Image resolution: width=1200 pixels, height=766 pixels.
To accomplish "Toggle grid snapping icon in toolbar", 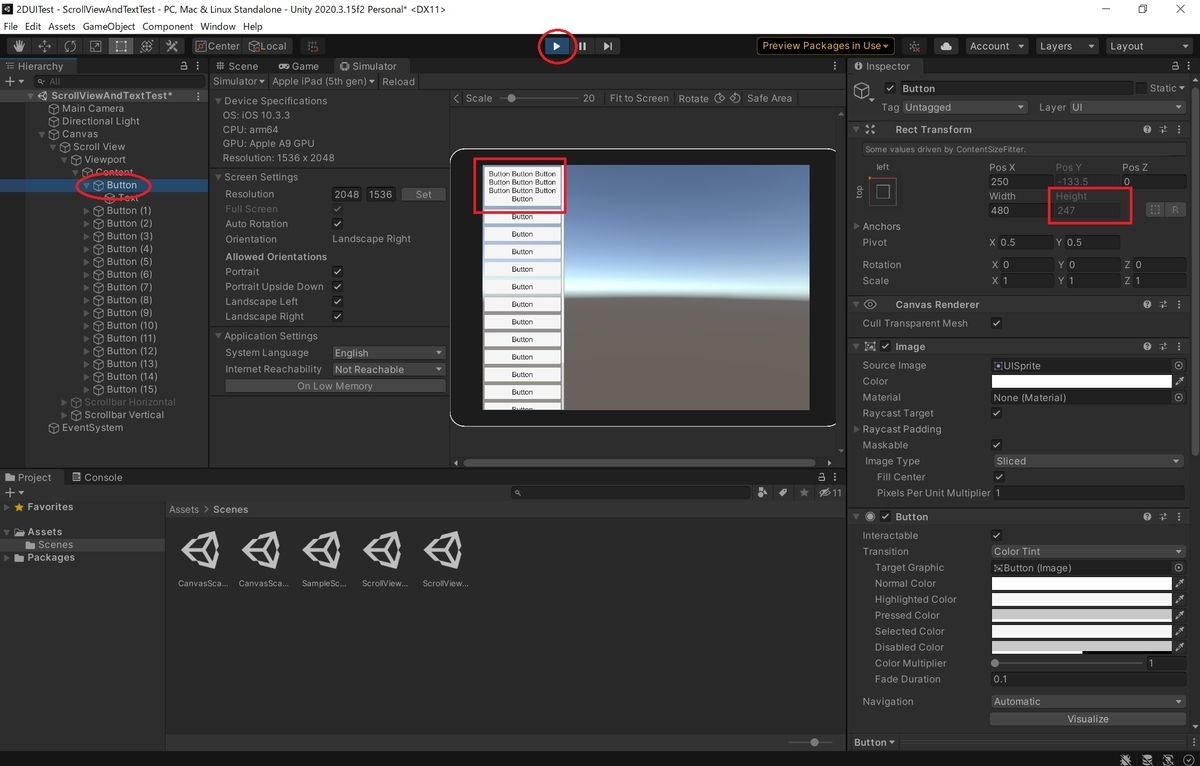I will [312, 46].
